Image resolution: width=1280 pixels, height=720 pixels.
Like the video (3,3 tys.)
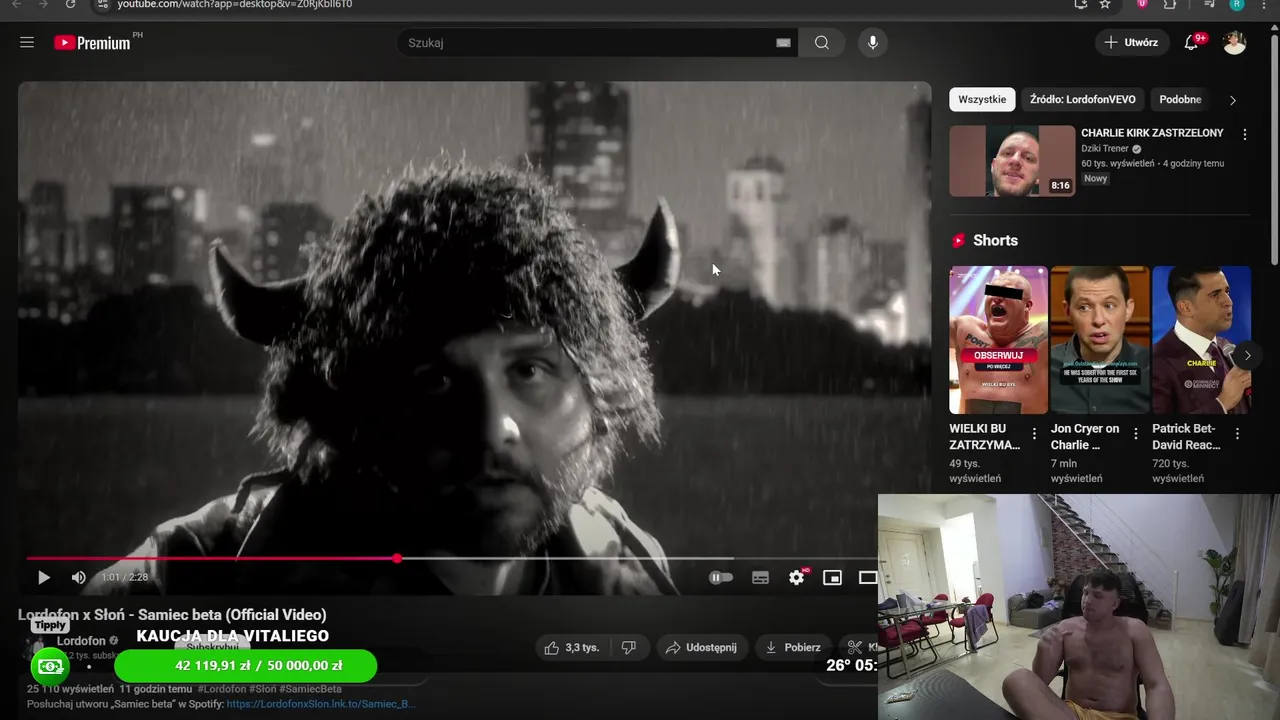[571, 647]
